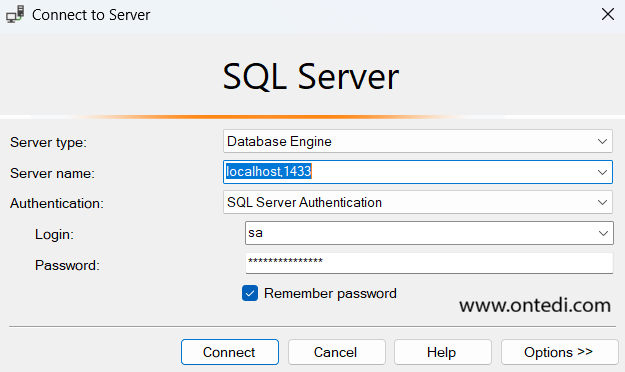Uncheck the Remember password checkbox
The image size is (625, 372).
pos(250,293)
